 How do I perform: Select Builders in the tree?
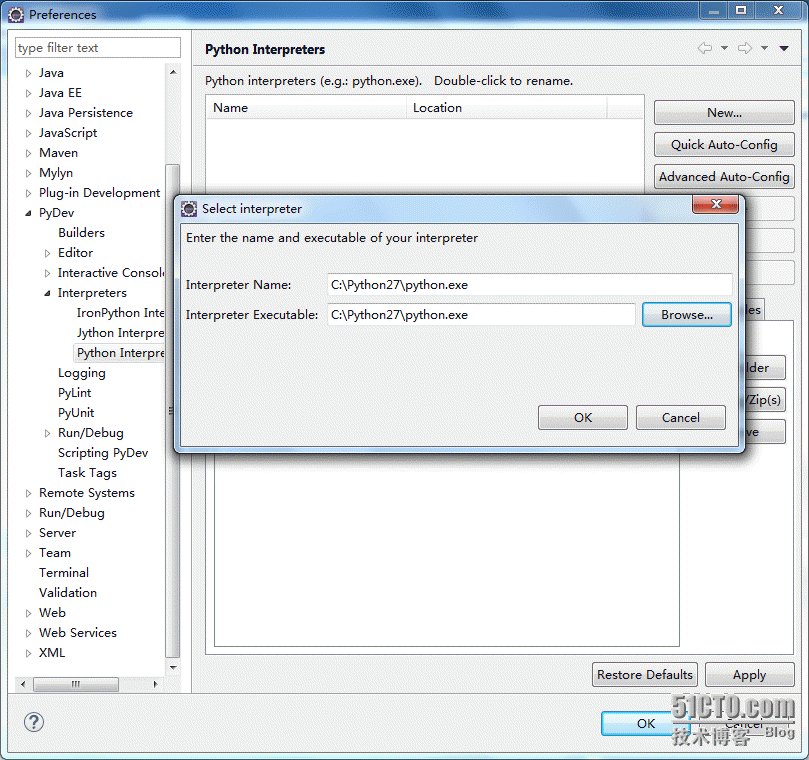[81, 233]
